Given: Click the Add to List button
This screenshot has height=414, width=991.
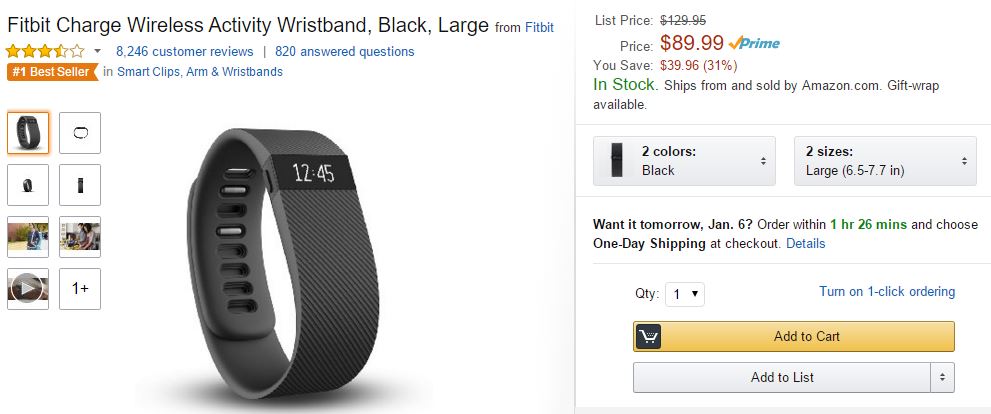Looking at the screenshot, I should point(782,377).
